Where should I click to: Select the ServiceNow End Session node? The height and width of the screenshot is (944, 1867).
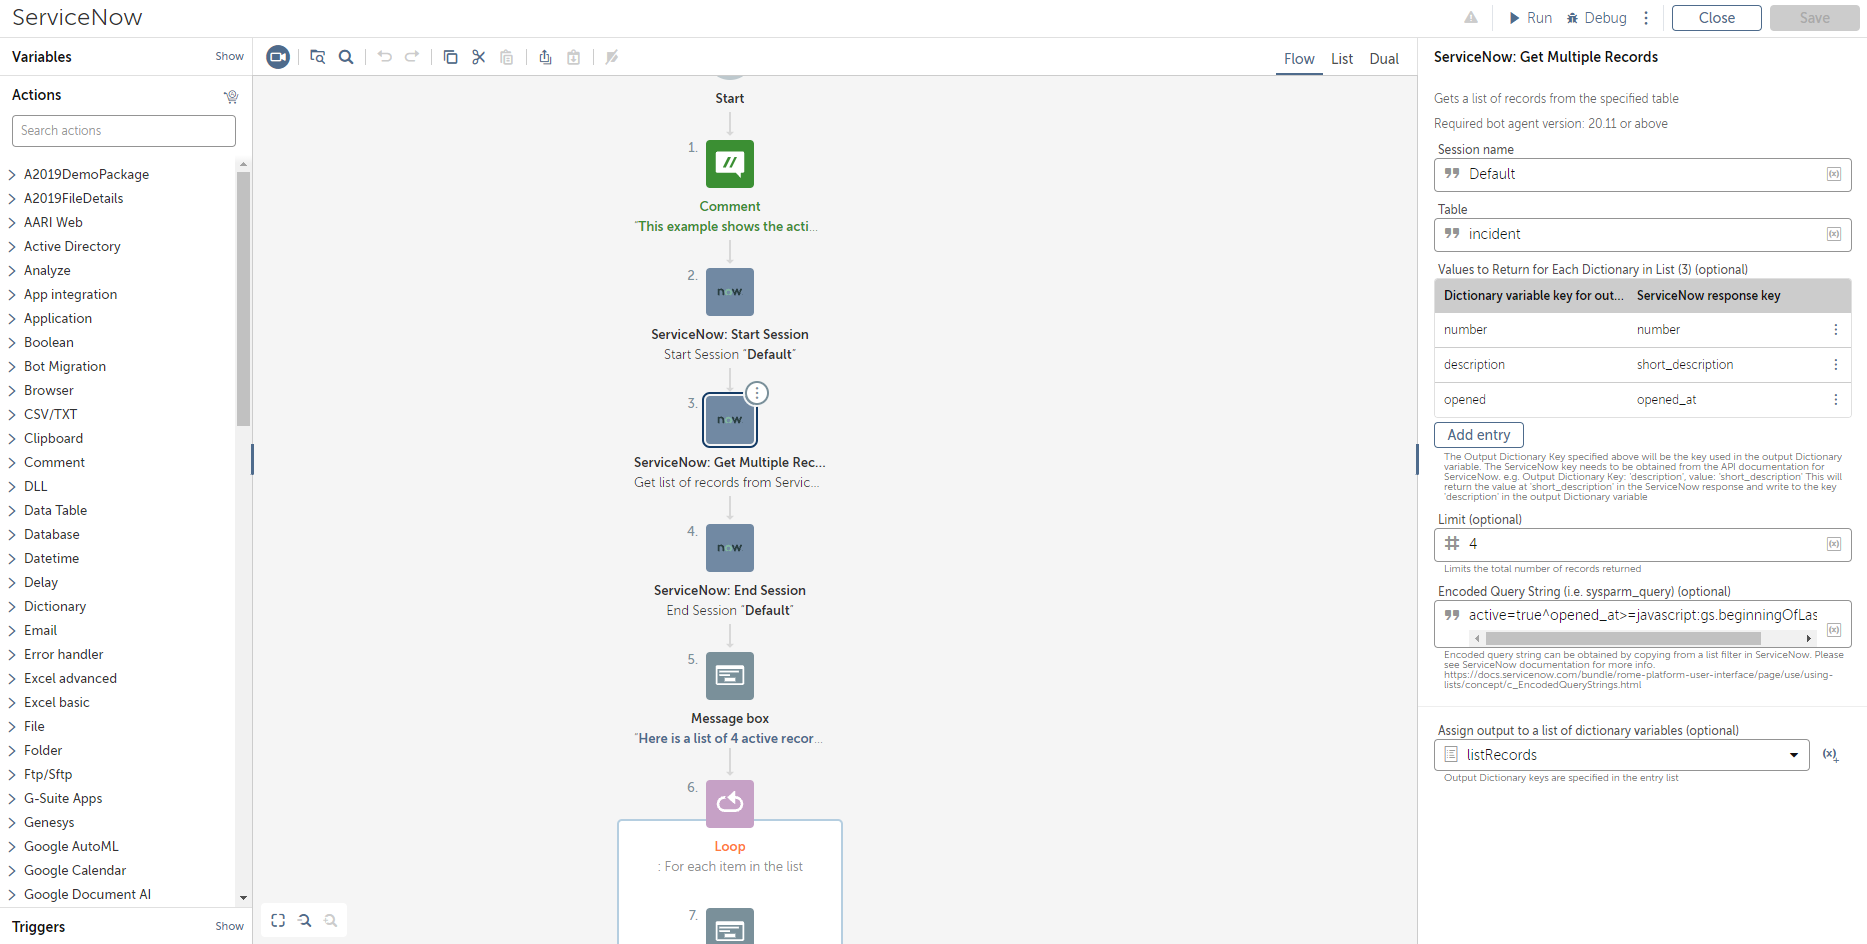pos(730,548)
